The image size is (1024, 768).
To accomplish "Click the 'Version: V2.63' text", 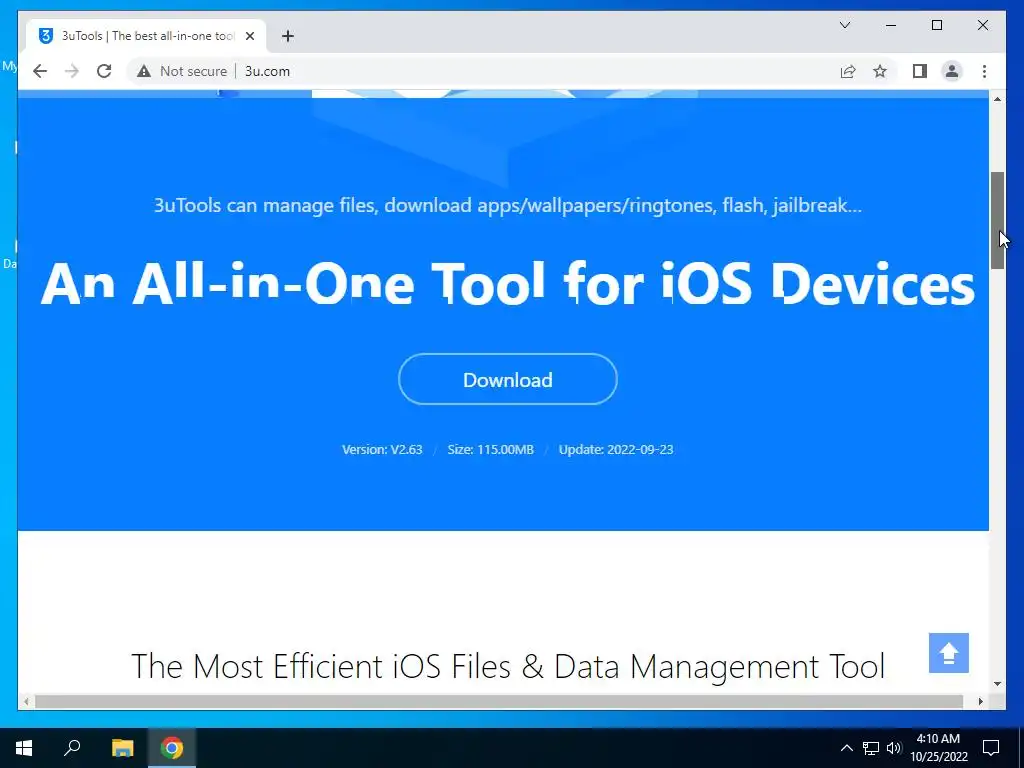I will coord(382,449).
